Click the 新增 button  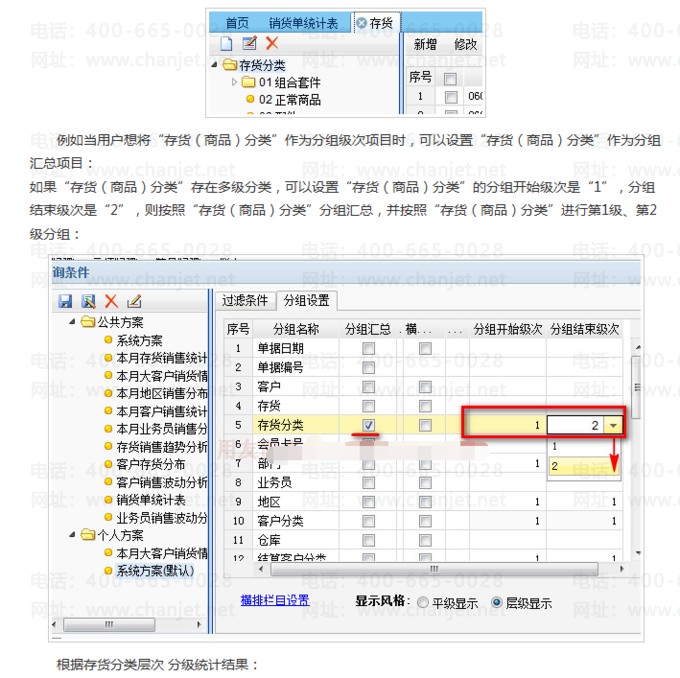[425, 44]
